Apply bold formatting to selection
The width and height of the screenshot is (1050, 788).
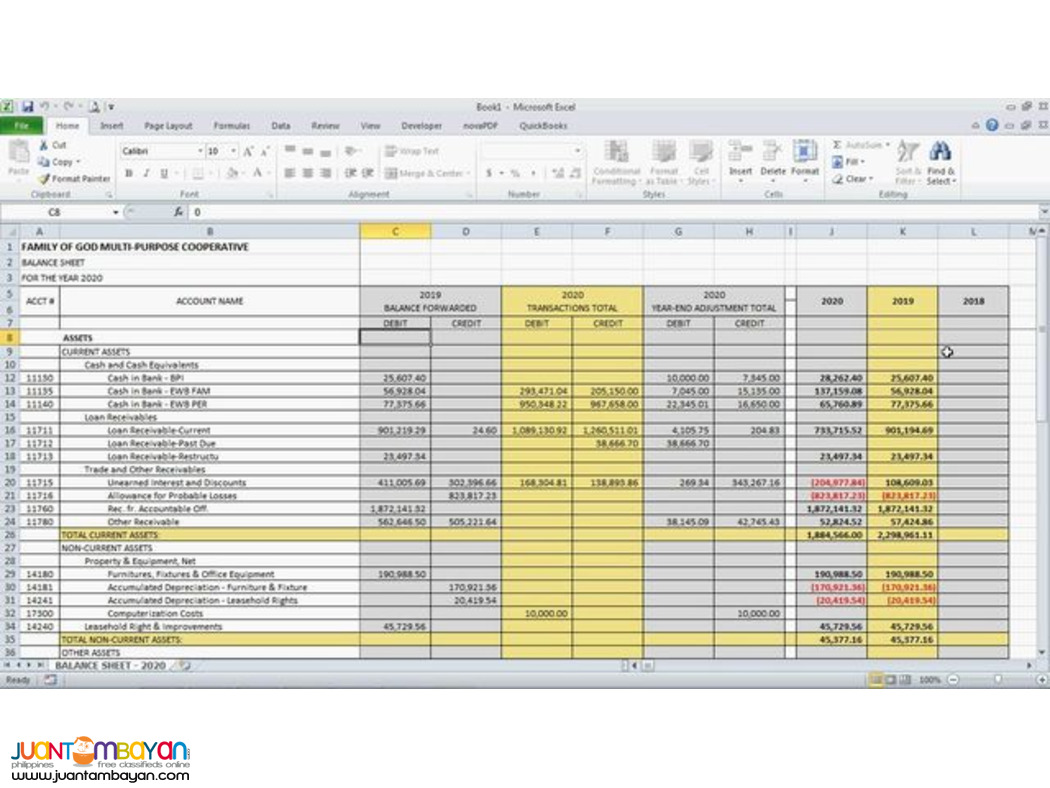pos(130,171)
